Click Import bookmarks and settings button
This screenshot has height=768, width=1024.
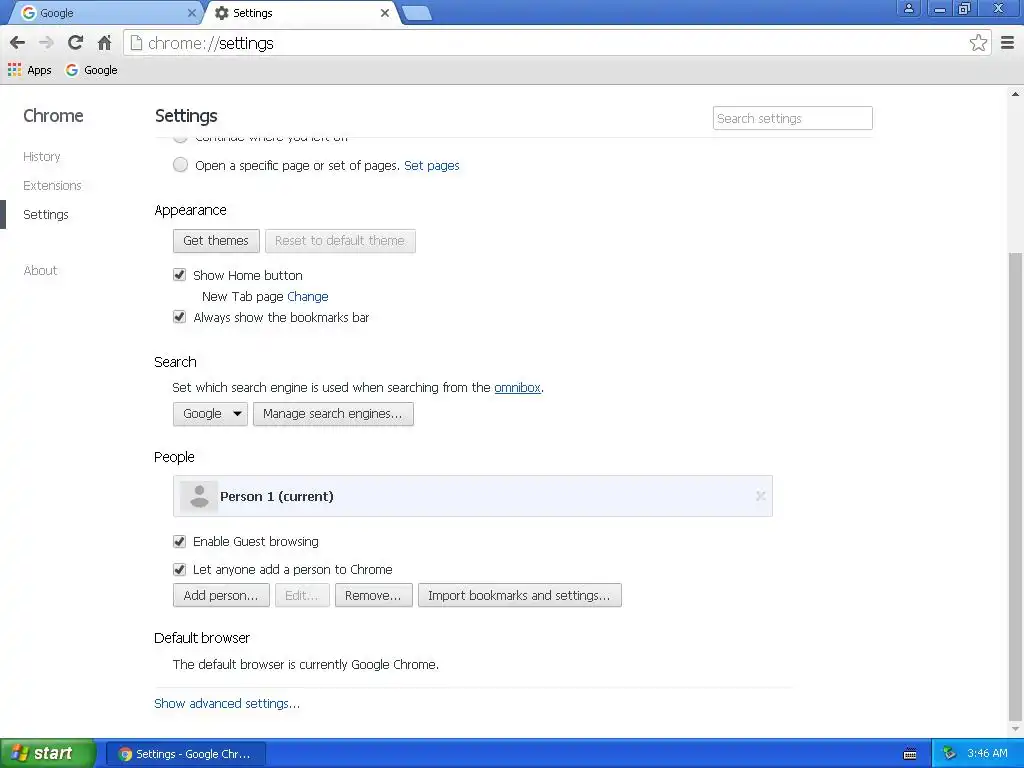coord(519,596)
